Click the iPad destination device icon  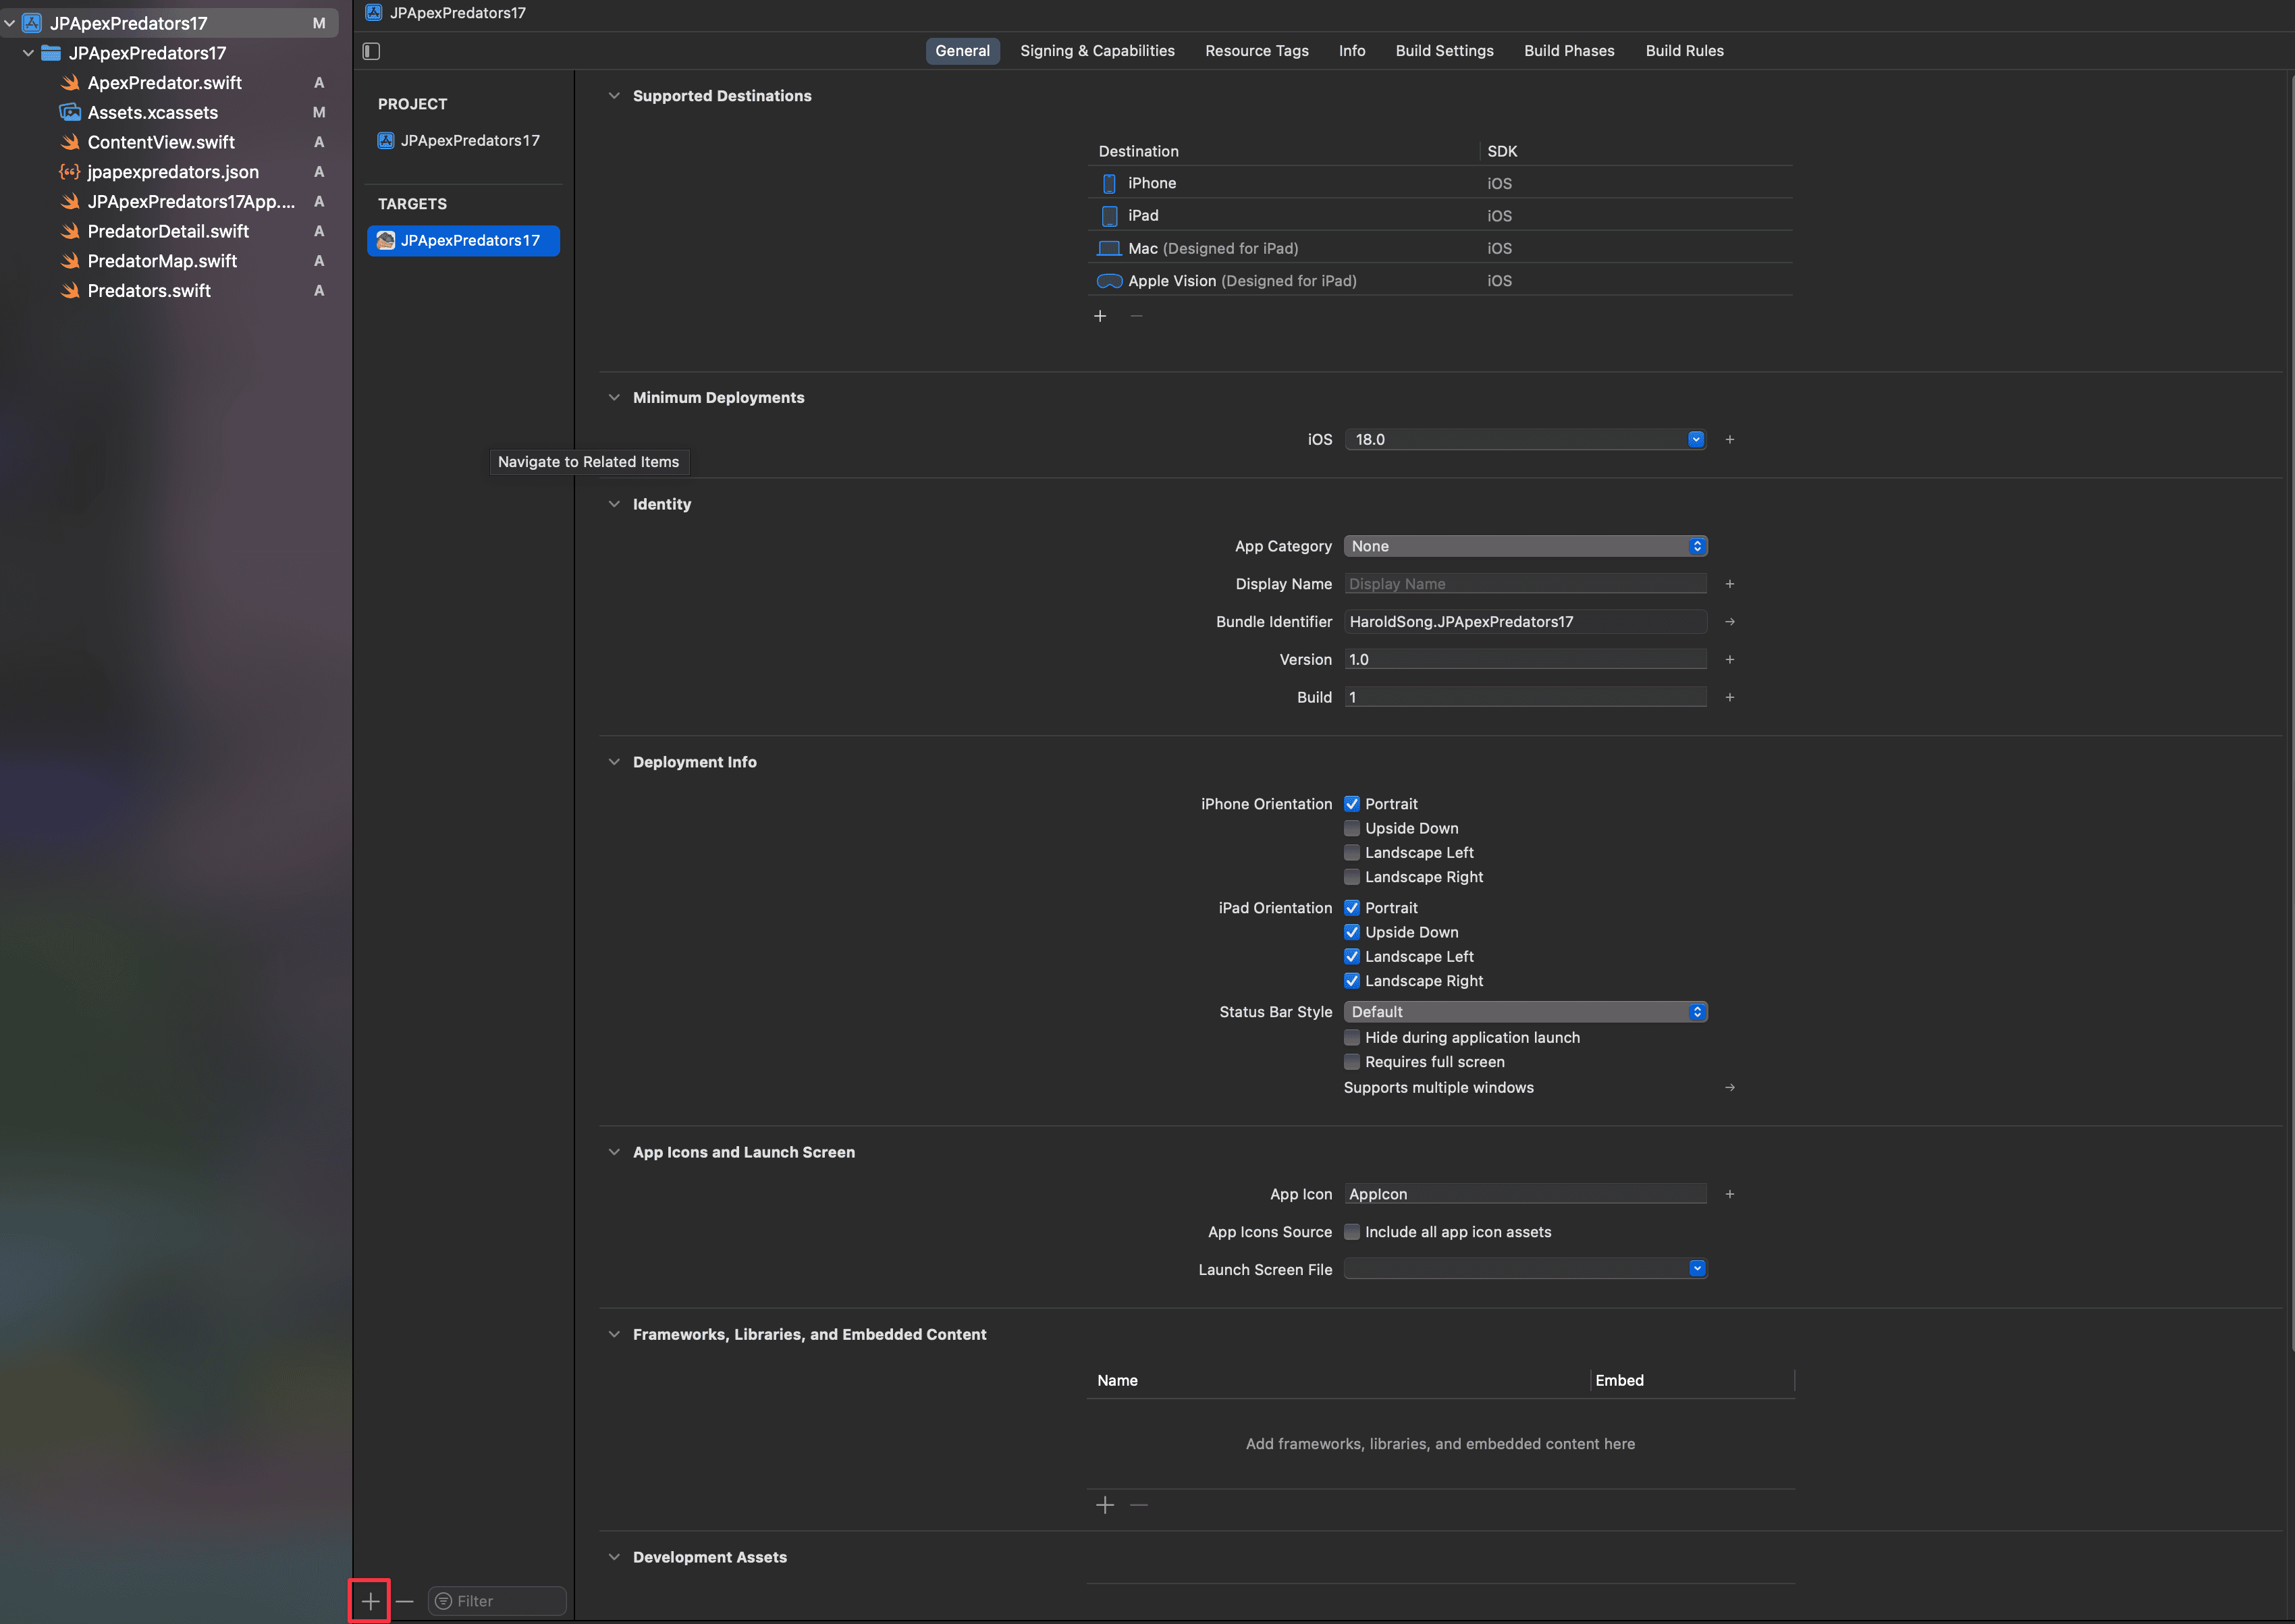click(x=1109, y=216)
